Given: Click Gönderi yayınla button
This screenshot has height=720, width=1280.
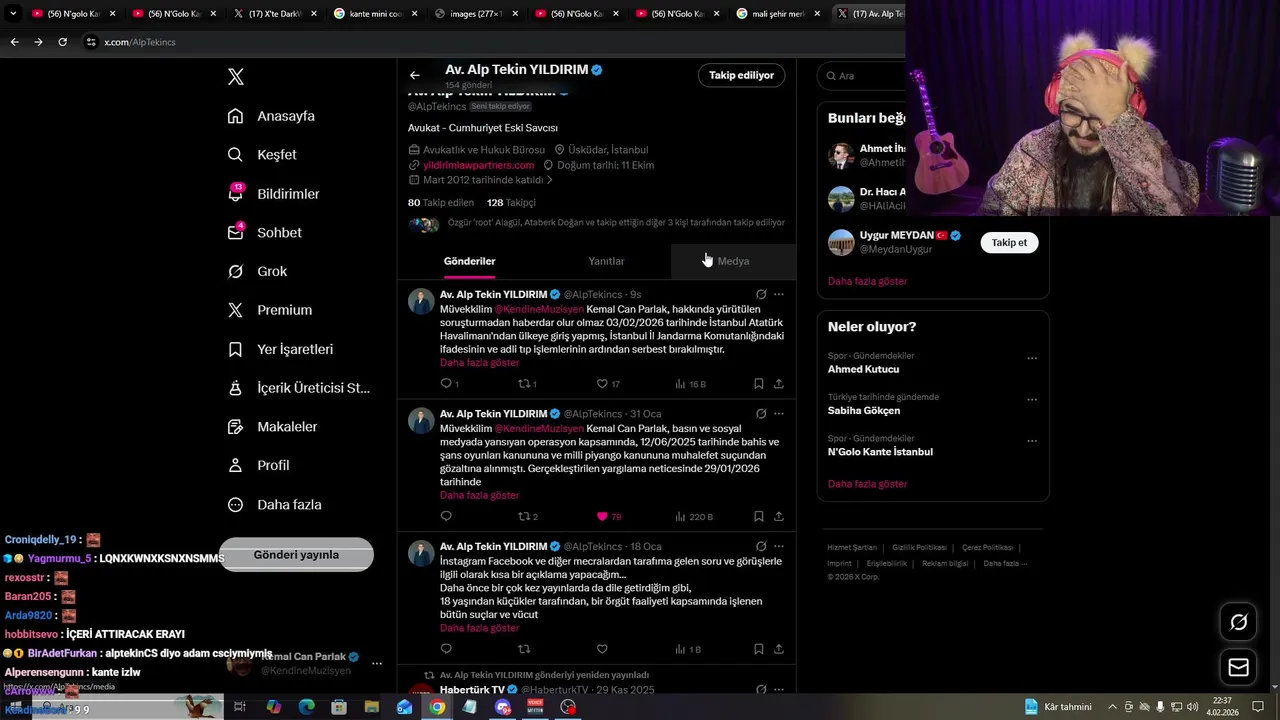Looking at the screenshot, I should [296, 555].
